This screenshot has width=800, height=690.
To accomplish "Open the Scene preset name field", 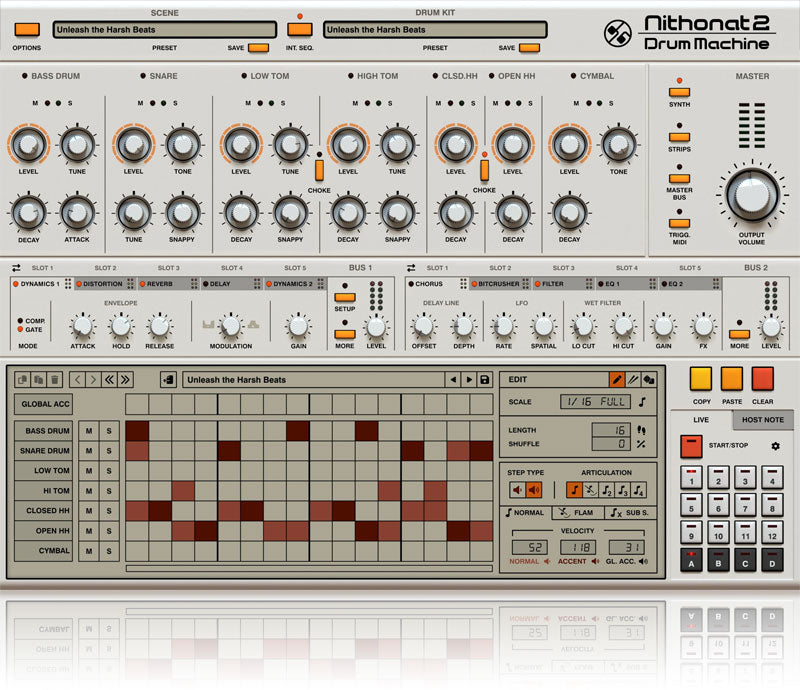I will tap(165, 30).
